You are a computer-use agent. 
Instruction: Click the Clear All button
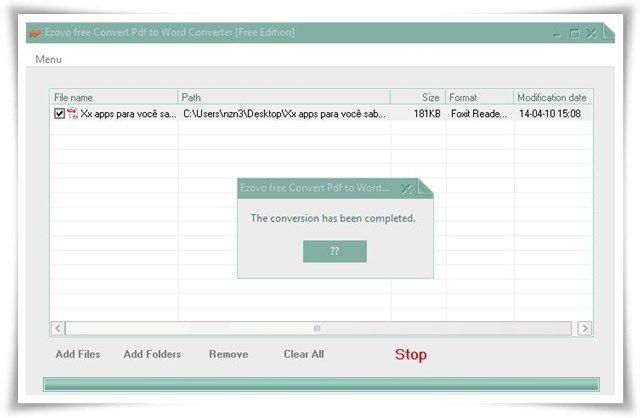[x=304, y=354]
